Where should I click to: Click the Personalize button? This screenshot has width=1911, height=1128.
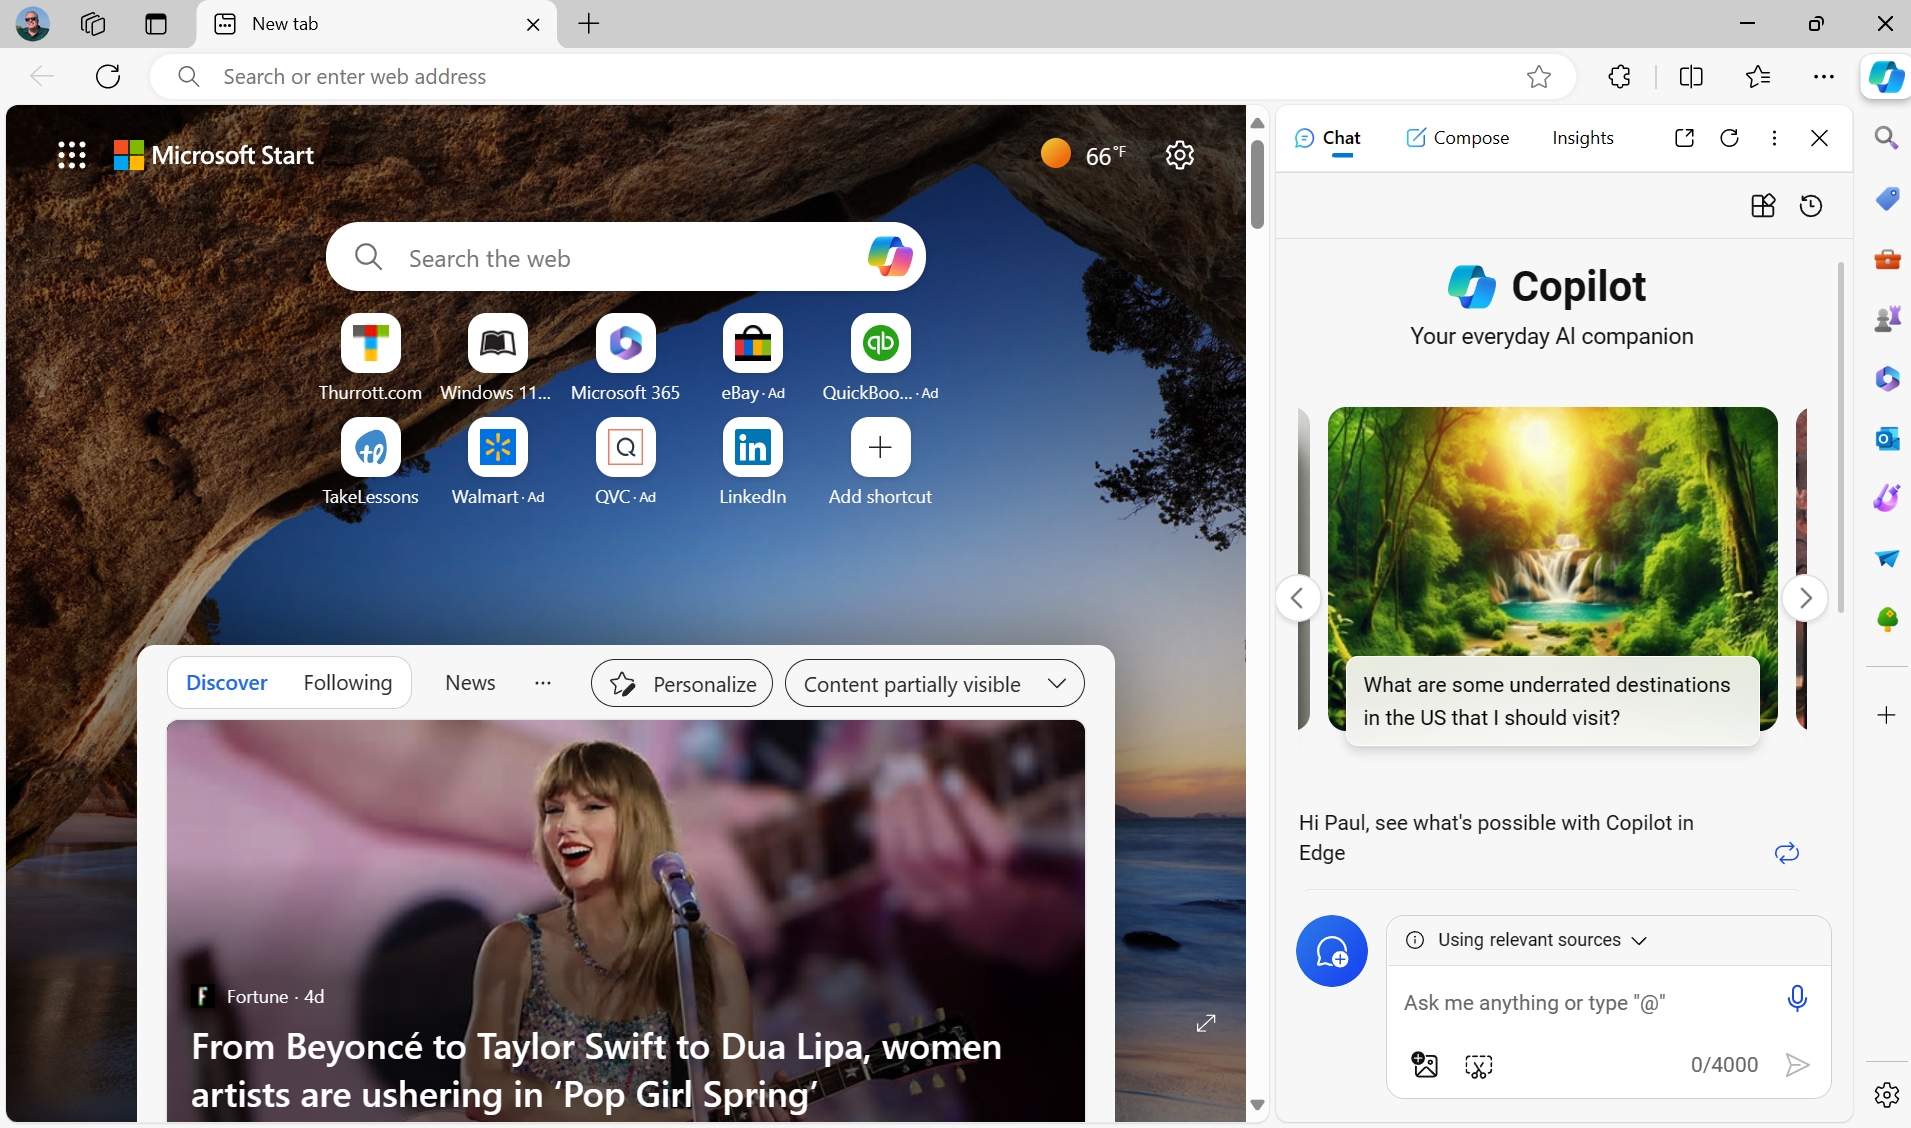(682, 684)
